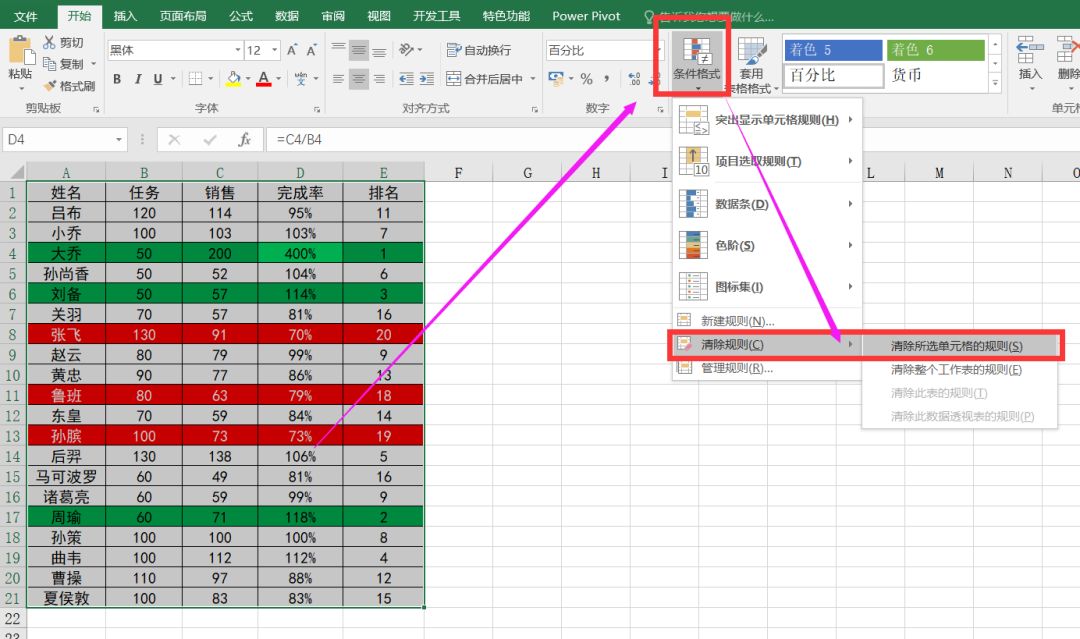Toggle bold formatting on selected cells

tap(117, 78)
